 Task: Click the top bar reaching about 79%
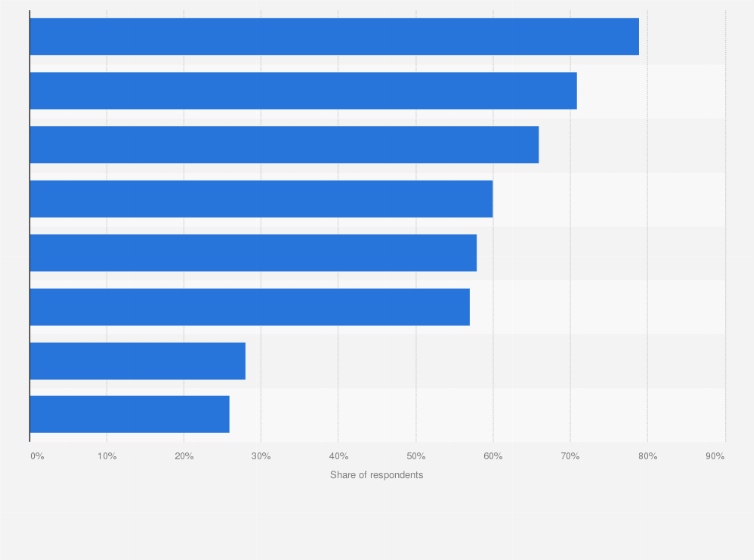pos(334,37)
